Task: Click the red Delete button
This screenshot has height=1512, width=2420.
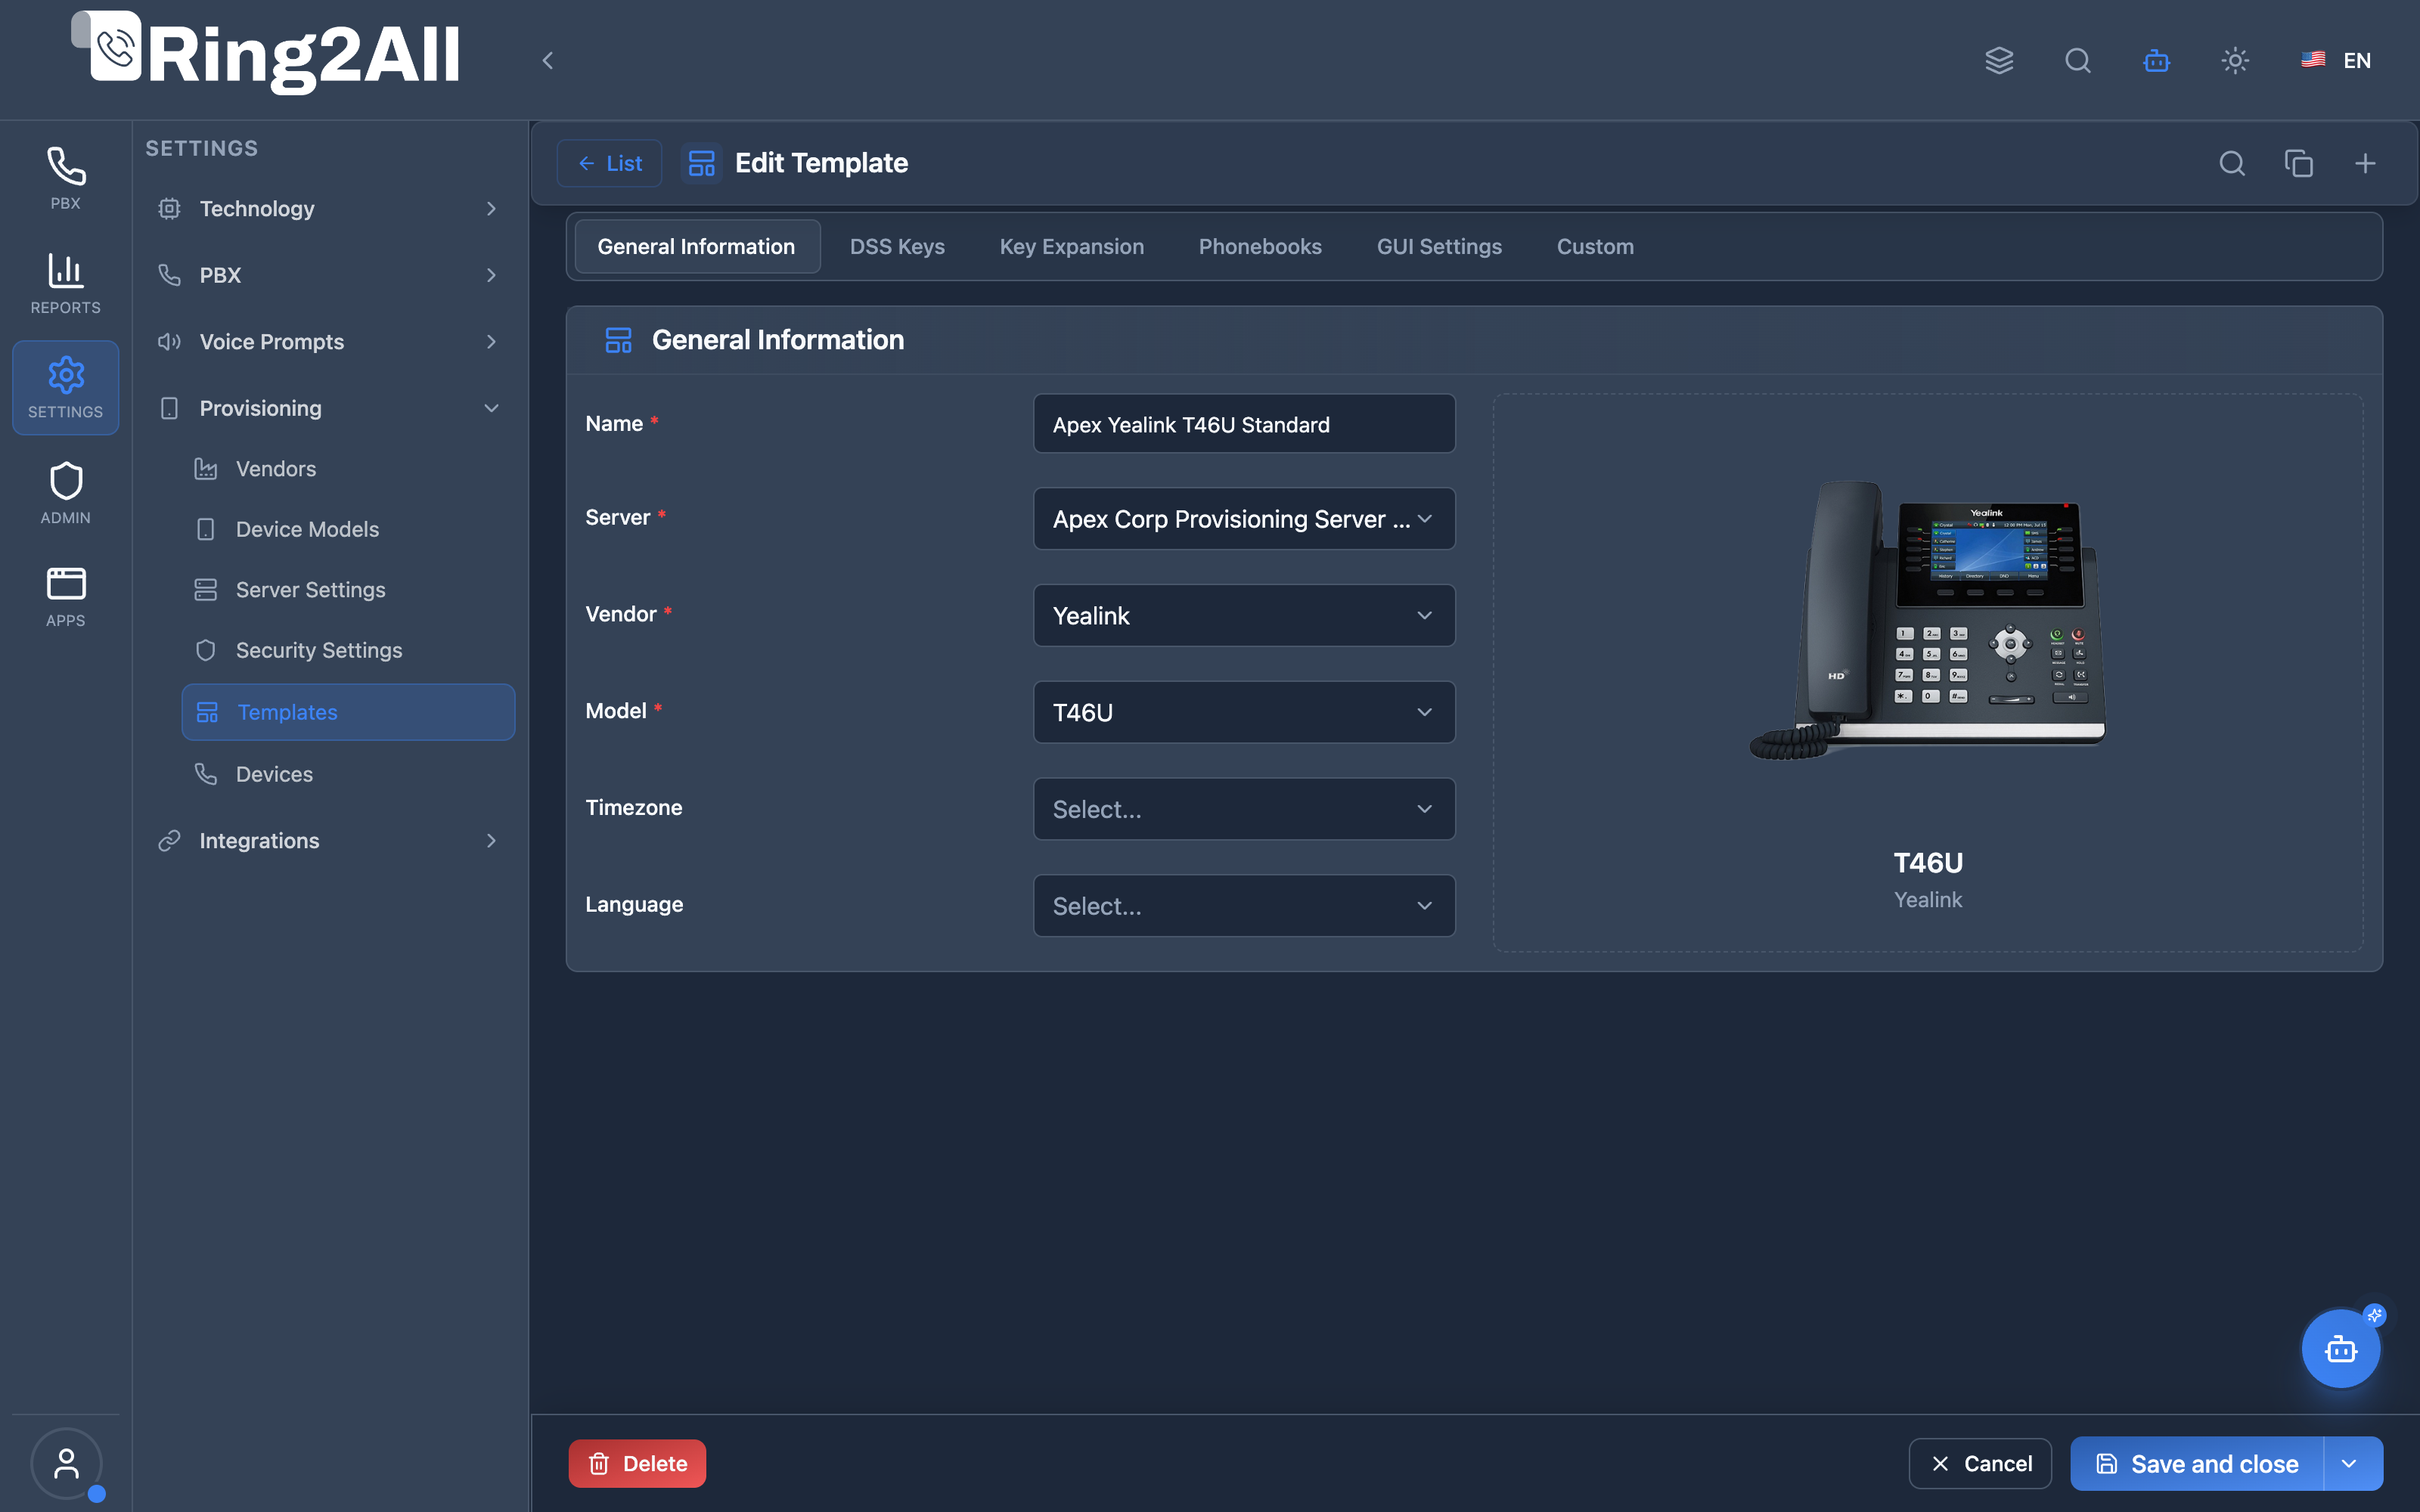Action: coord(637,1464)
